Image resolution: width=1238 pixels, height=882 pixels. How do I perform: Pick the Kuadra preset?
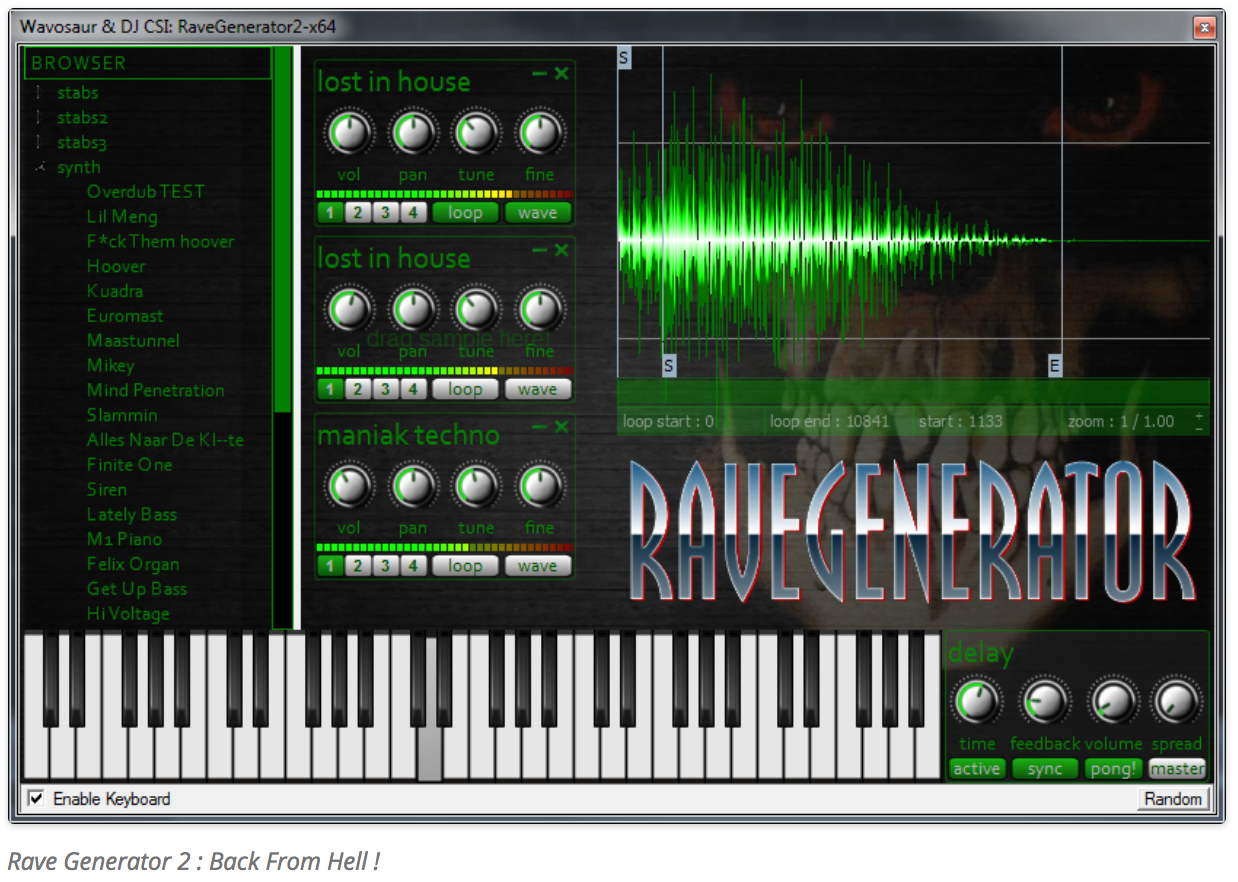[115, 291]
